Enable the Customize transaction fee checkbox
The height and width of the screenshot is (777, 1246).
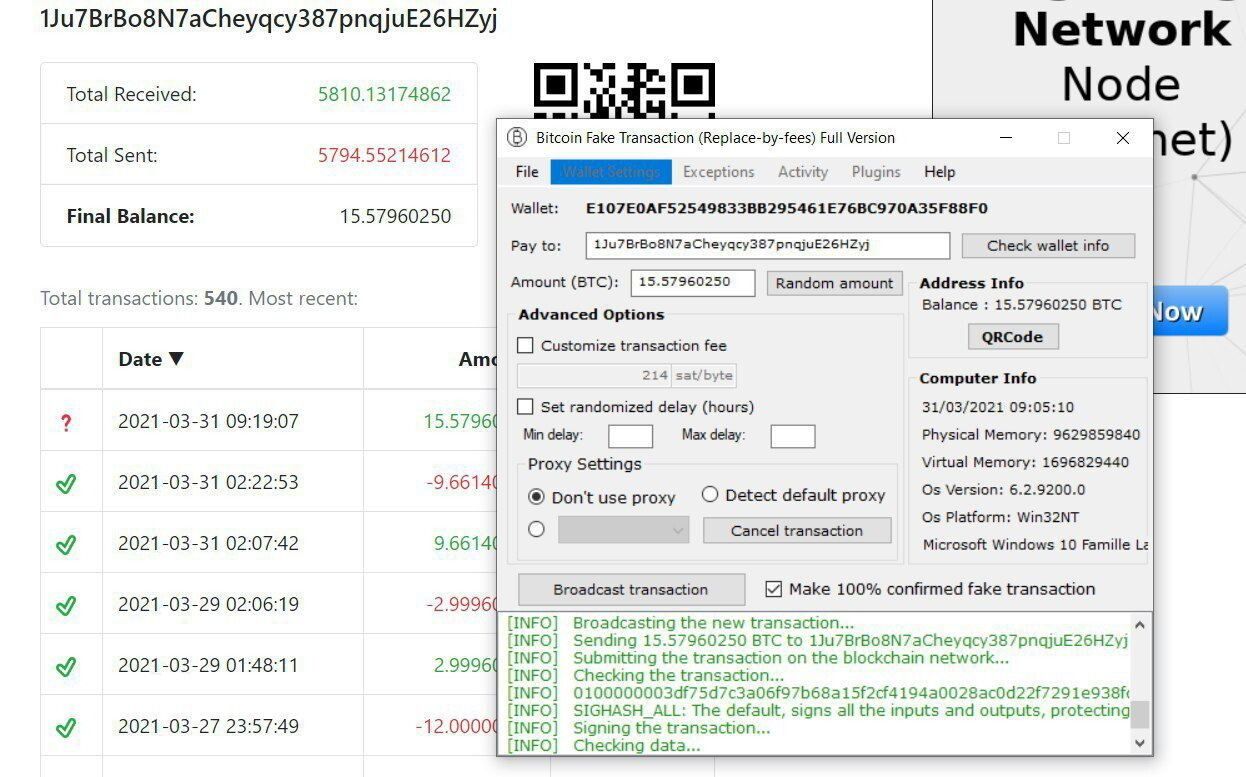coord(525,346)
